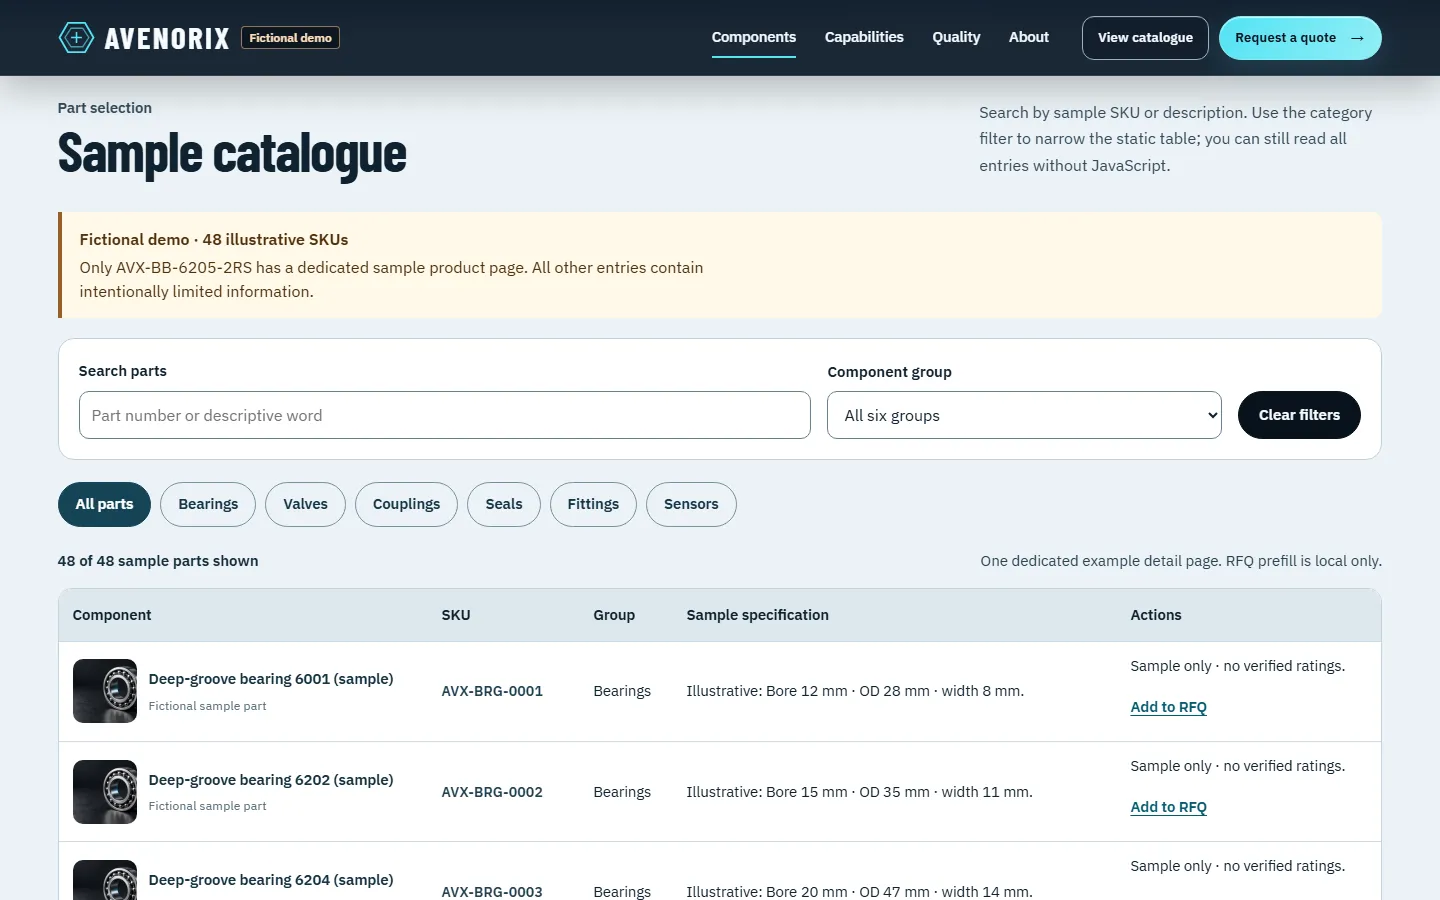Expand the Component group dropdown
1440x900 pixels.
coord(1024,415)
